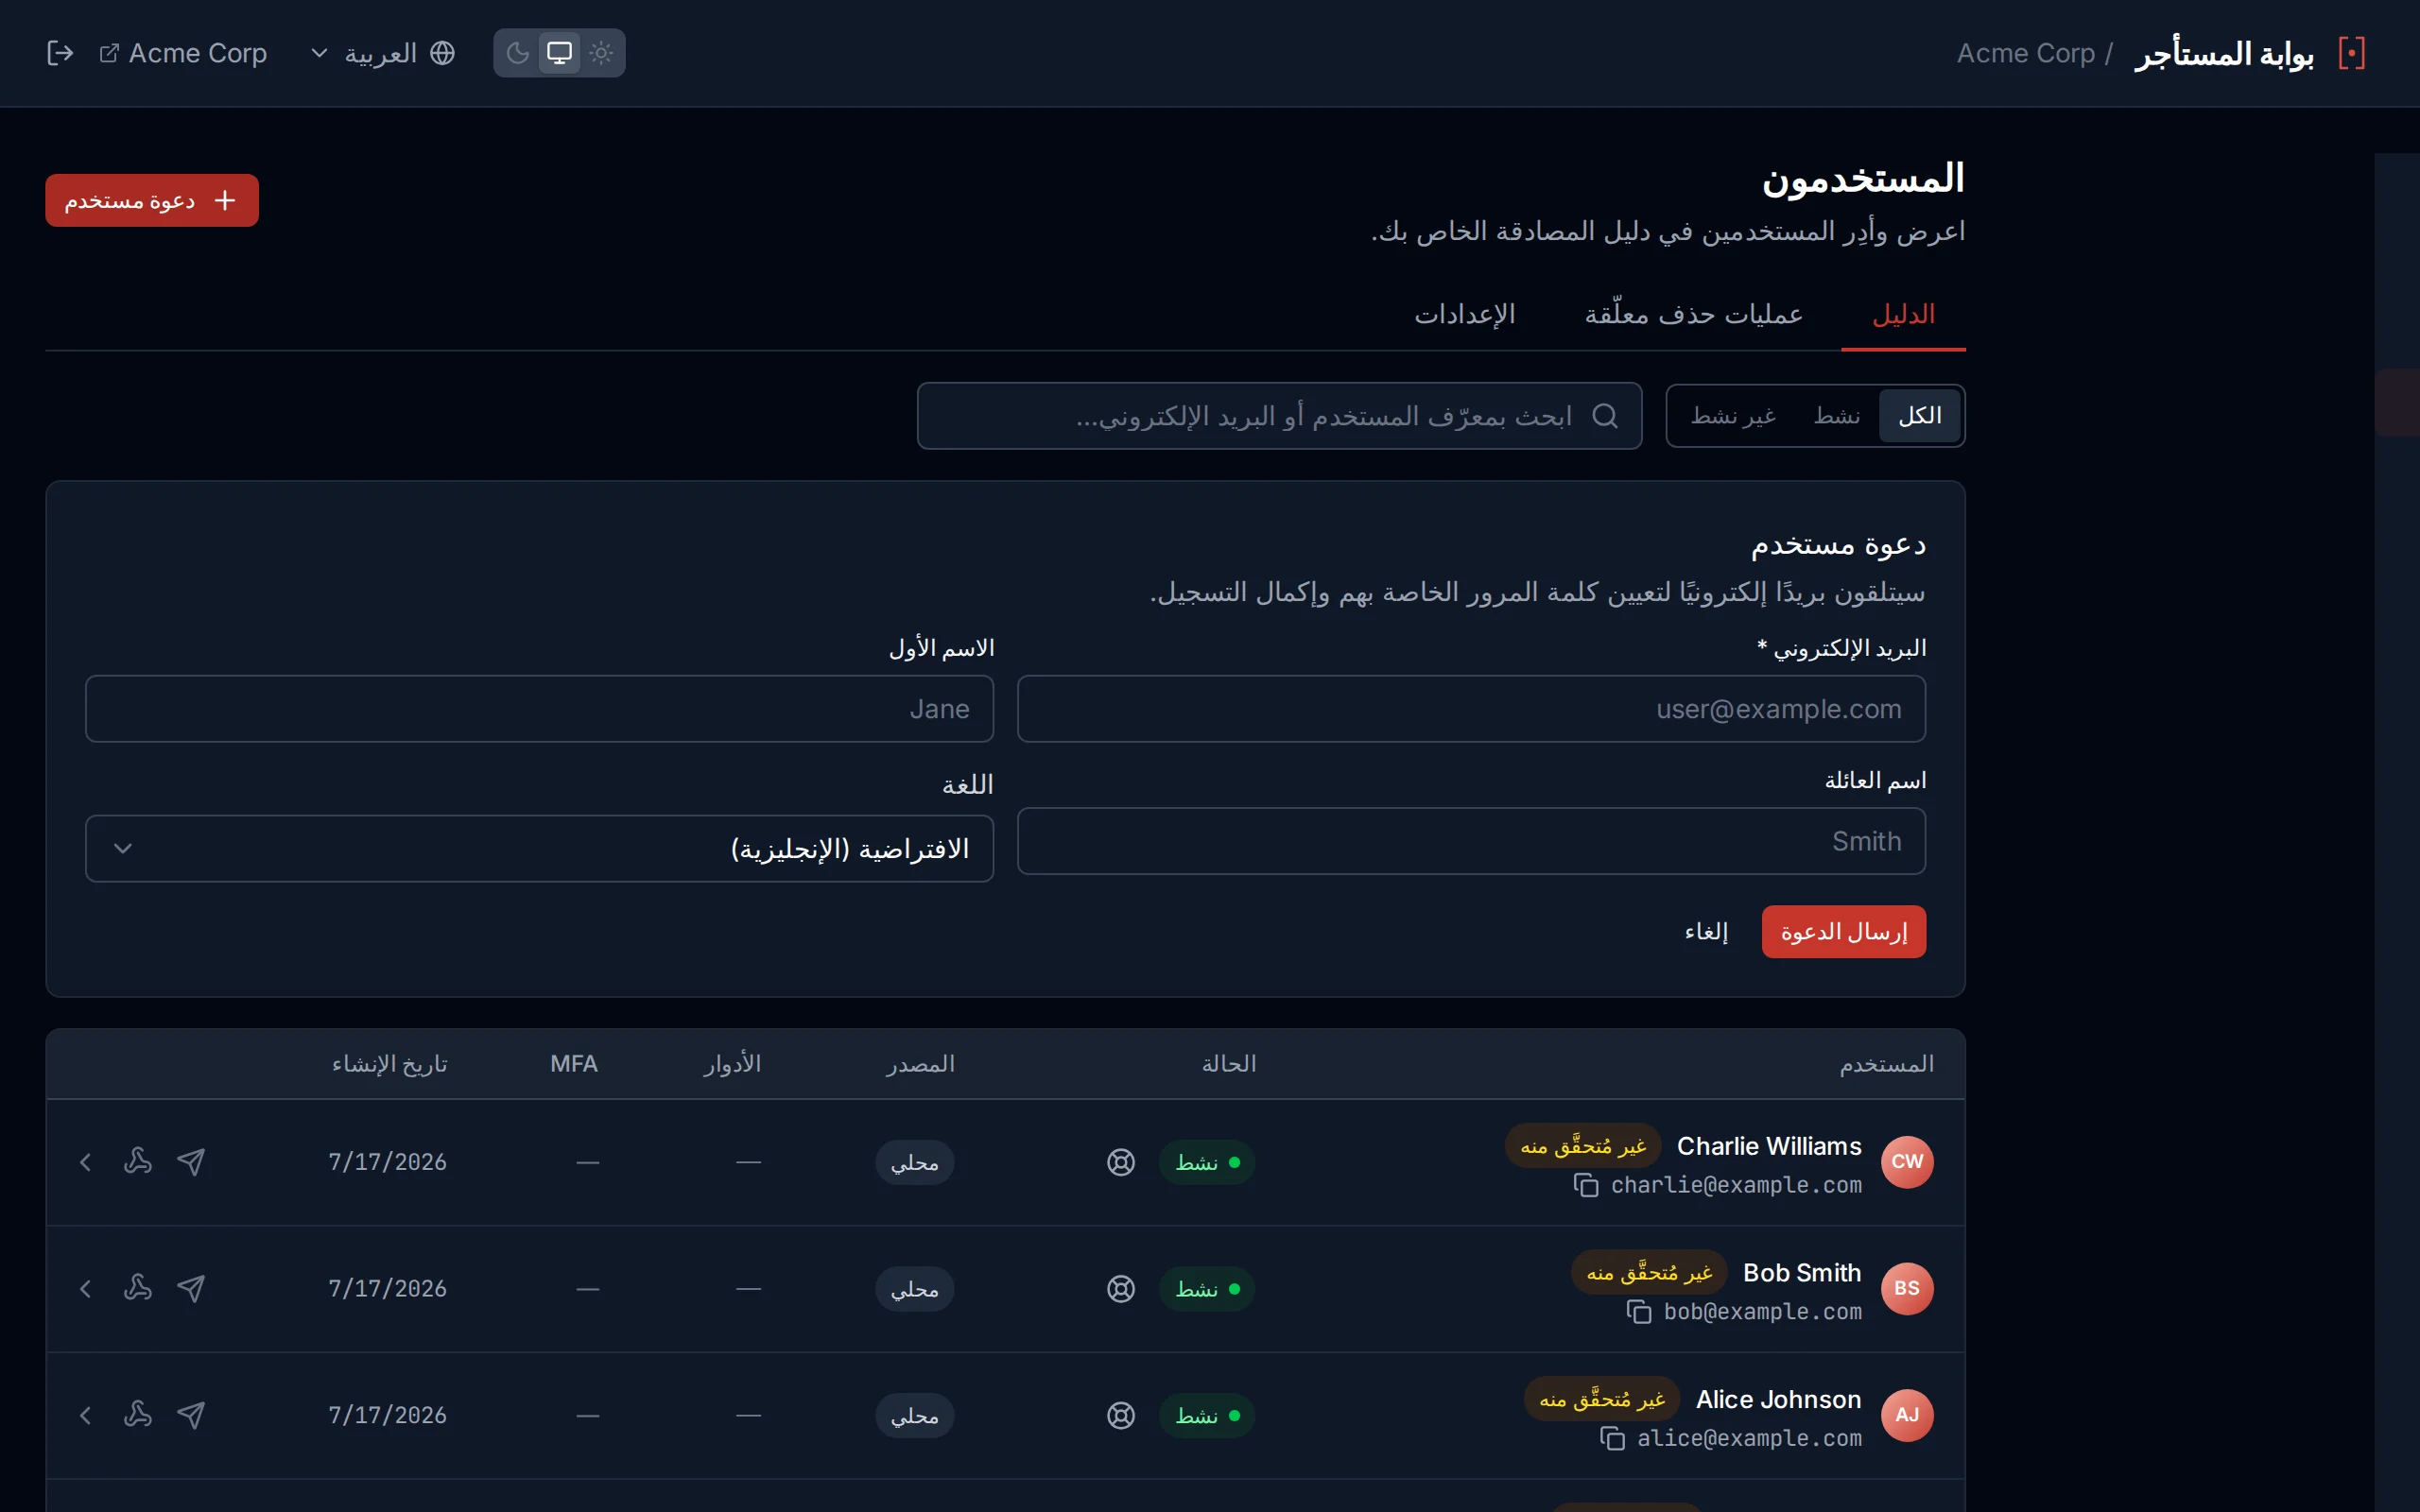This screenshot has height=1512, width=2420.
Task: Click Bob Smith's غير مُتحقَّق منه badge
Action: click(1649, 1273)
